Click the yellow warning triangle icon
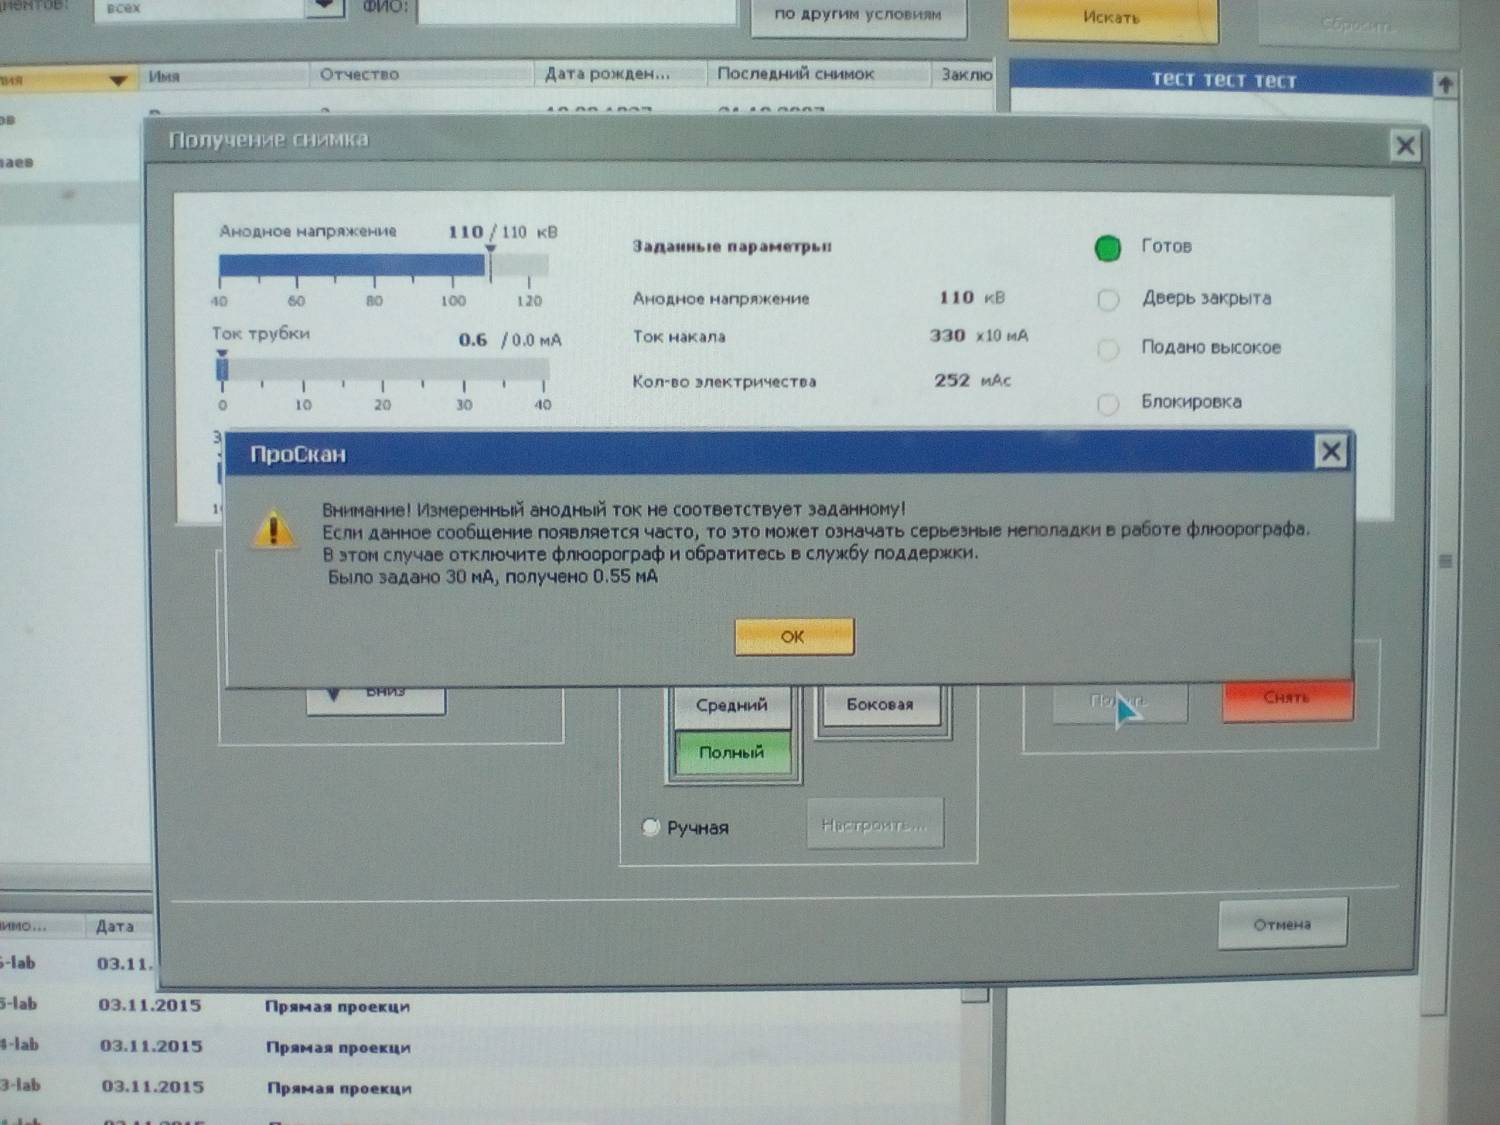 pyautogui.click(x=273, y=530)
